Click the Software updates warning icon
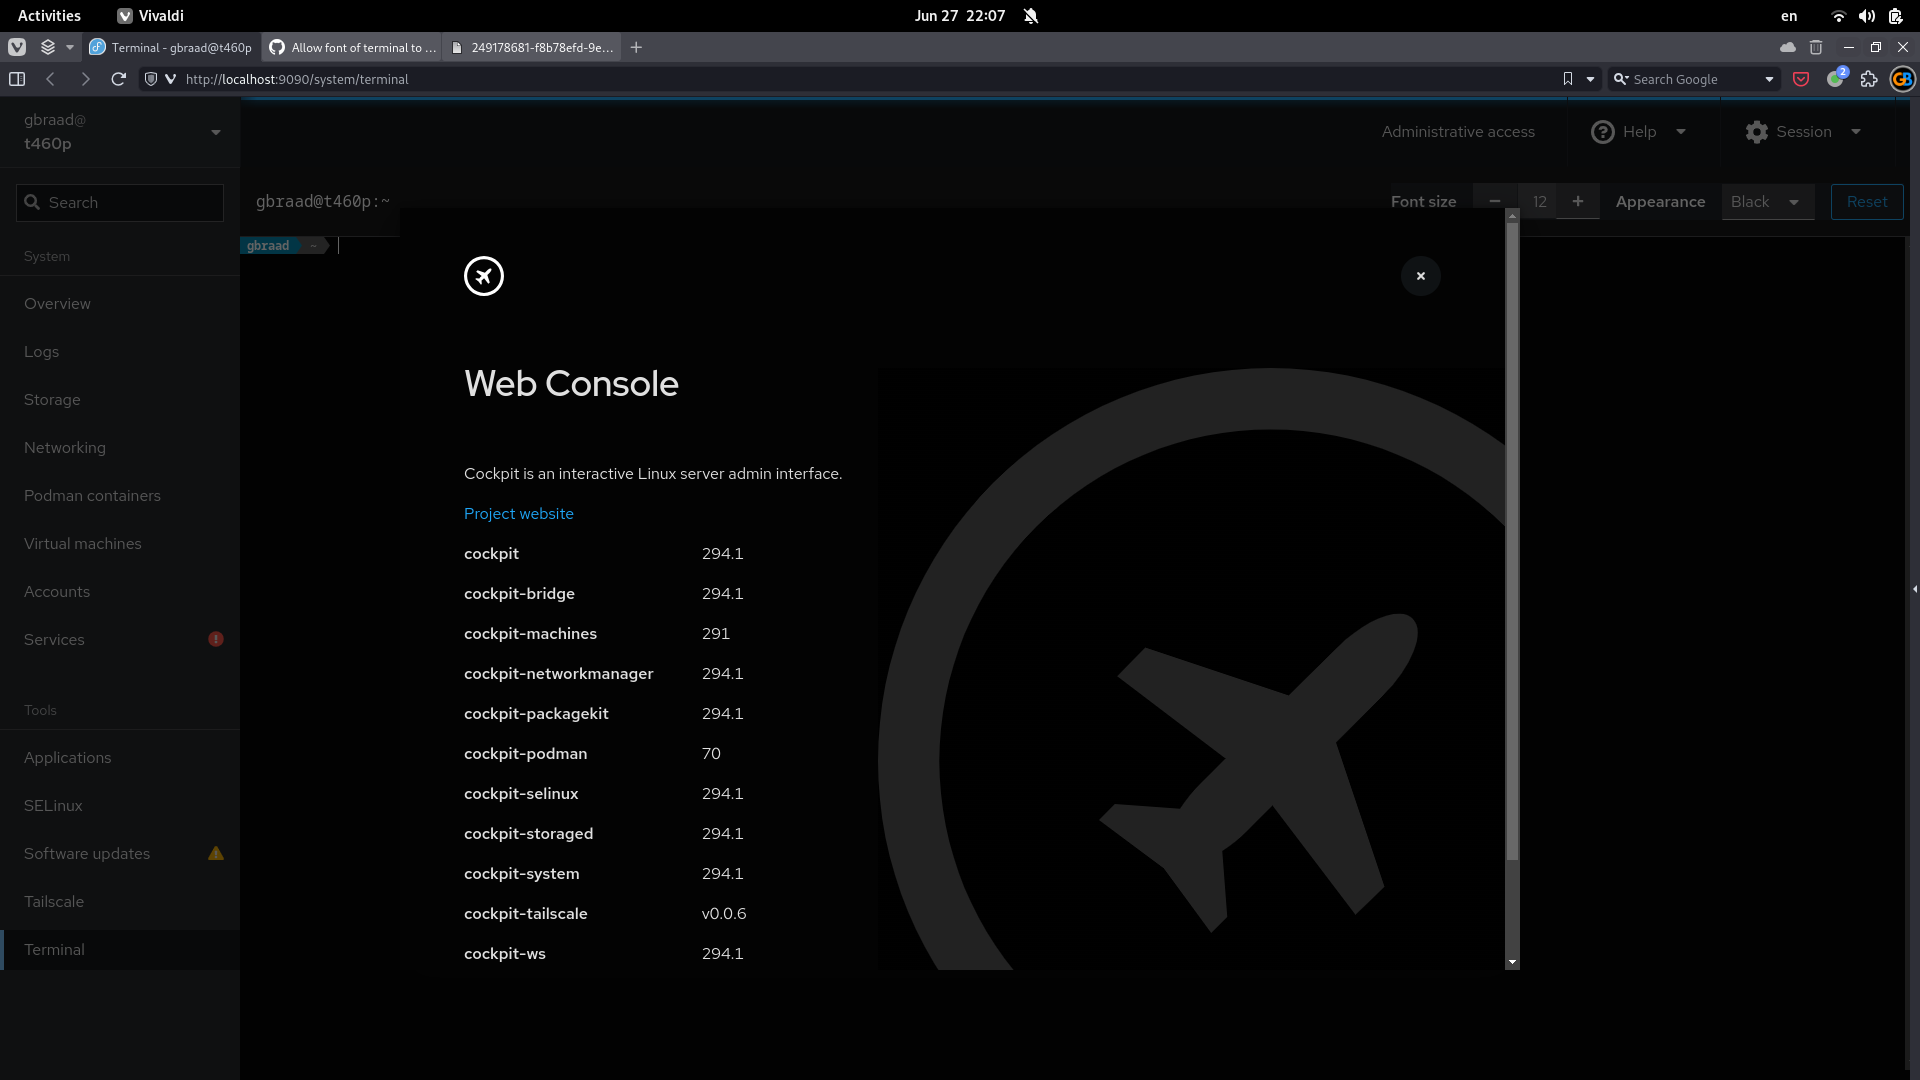Viewport: 1920px width, 1080px height. point(215,853)
